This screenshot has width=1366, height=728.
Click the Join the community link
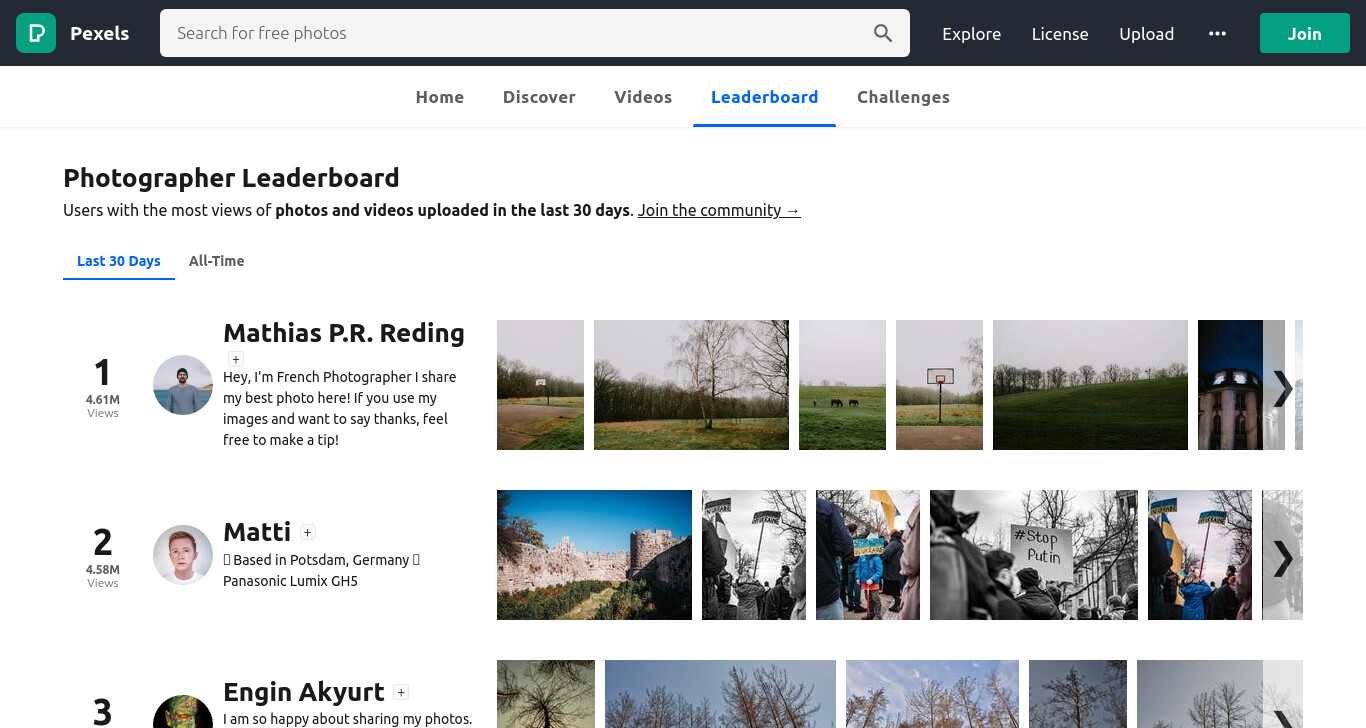click(x=719, y=210)
